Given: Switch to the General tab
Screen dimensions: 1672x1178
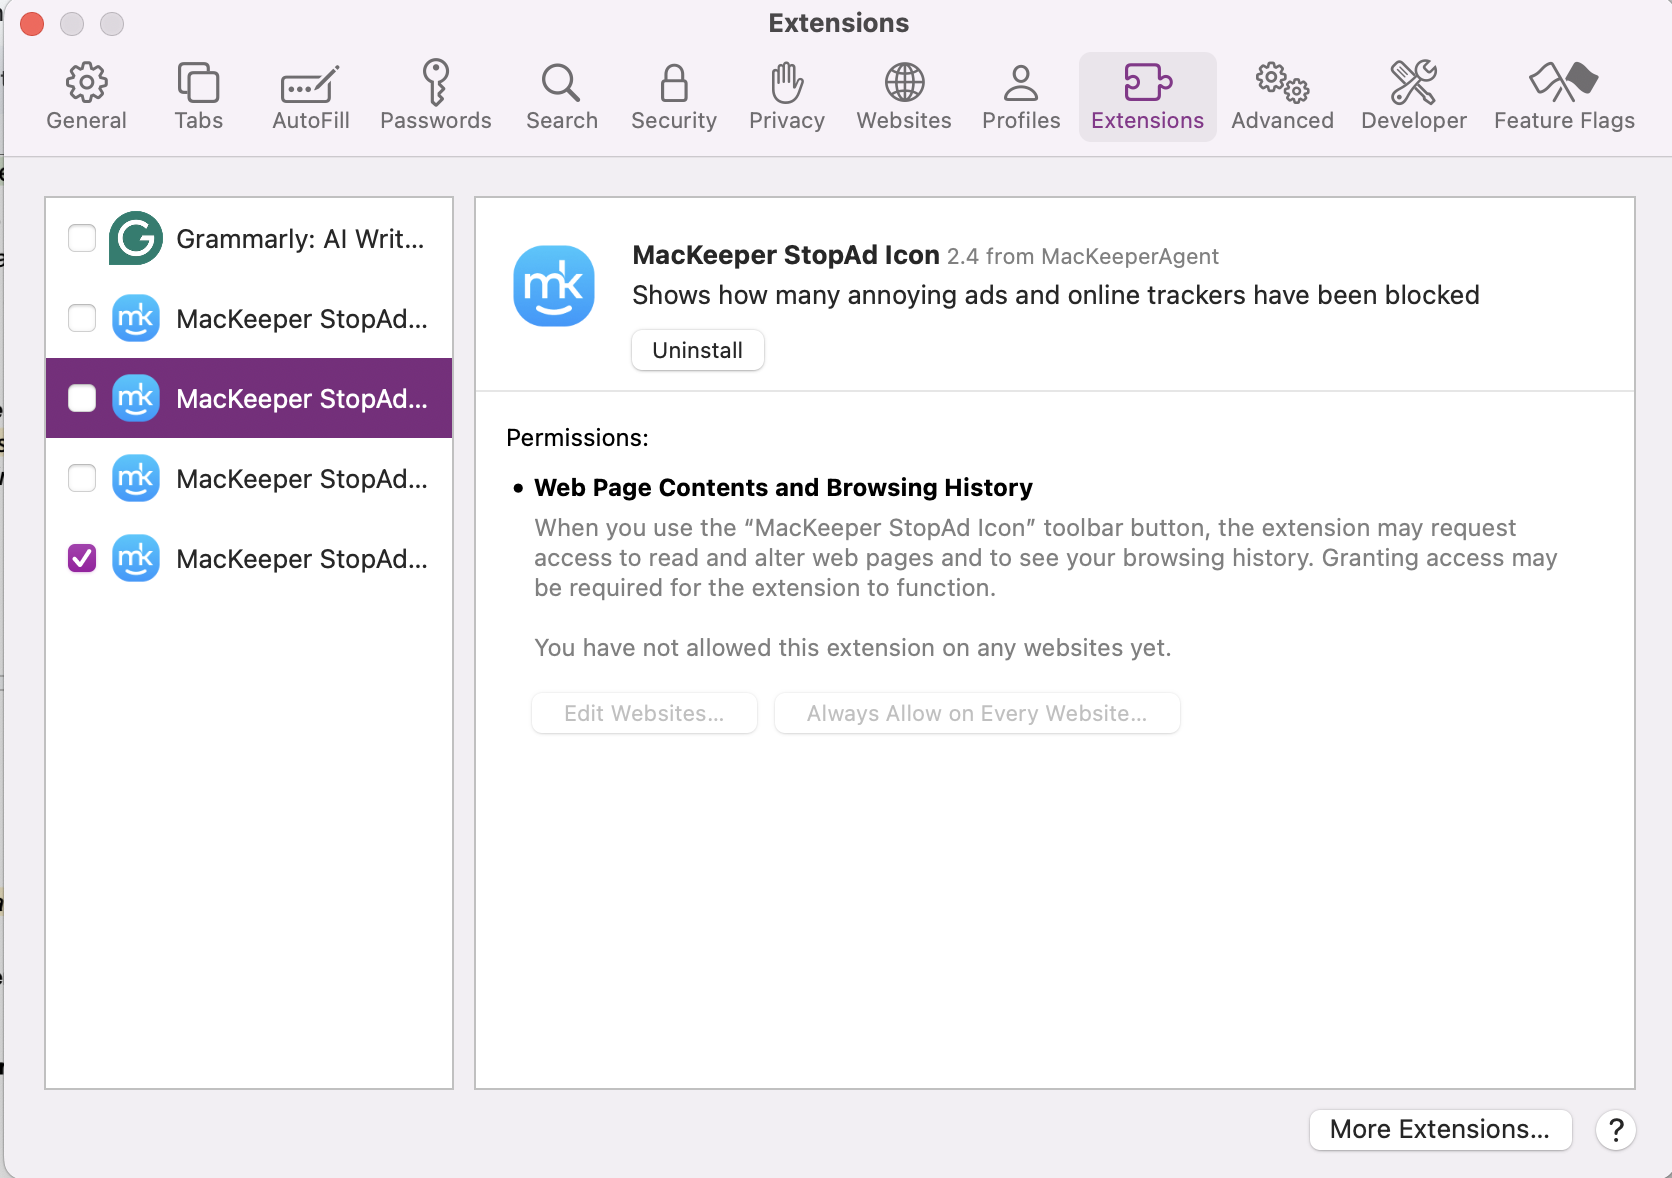Looking at the screenshot, I should 86,95.
